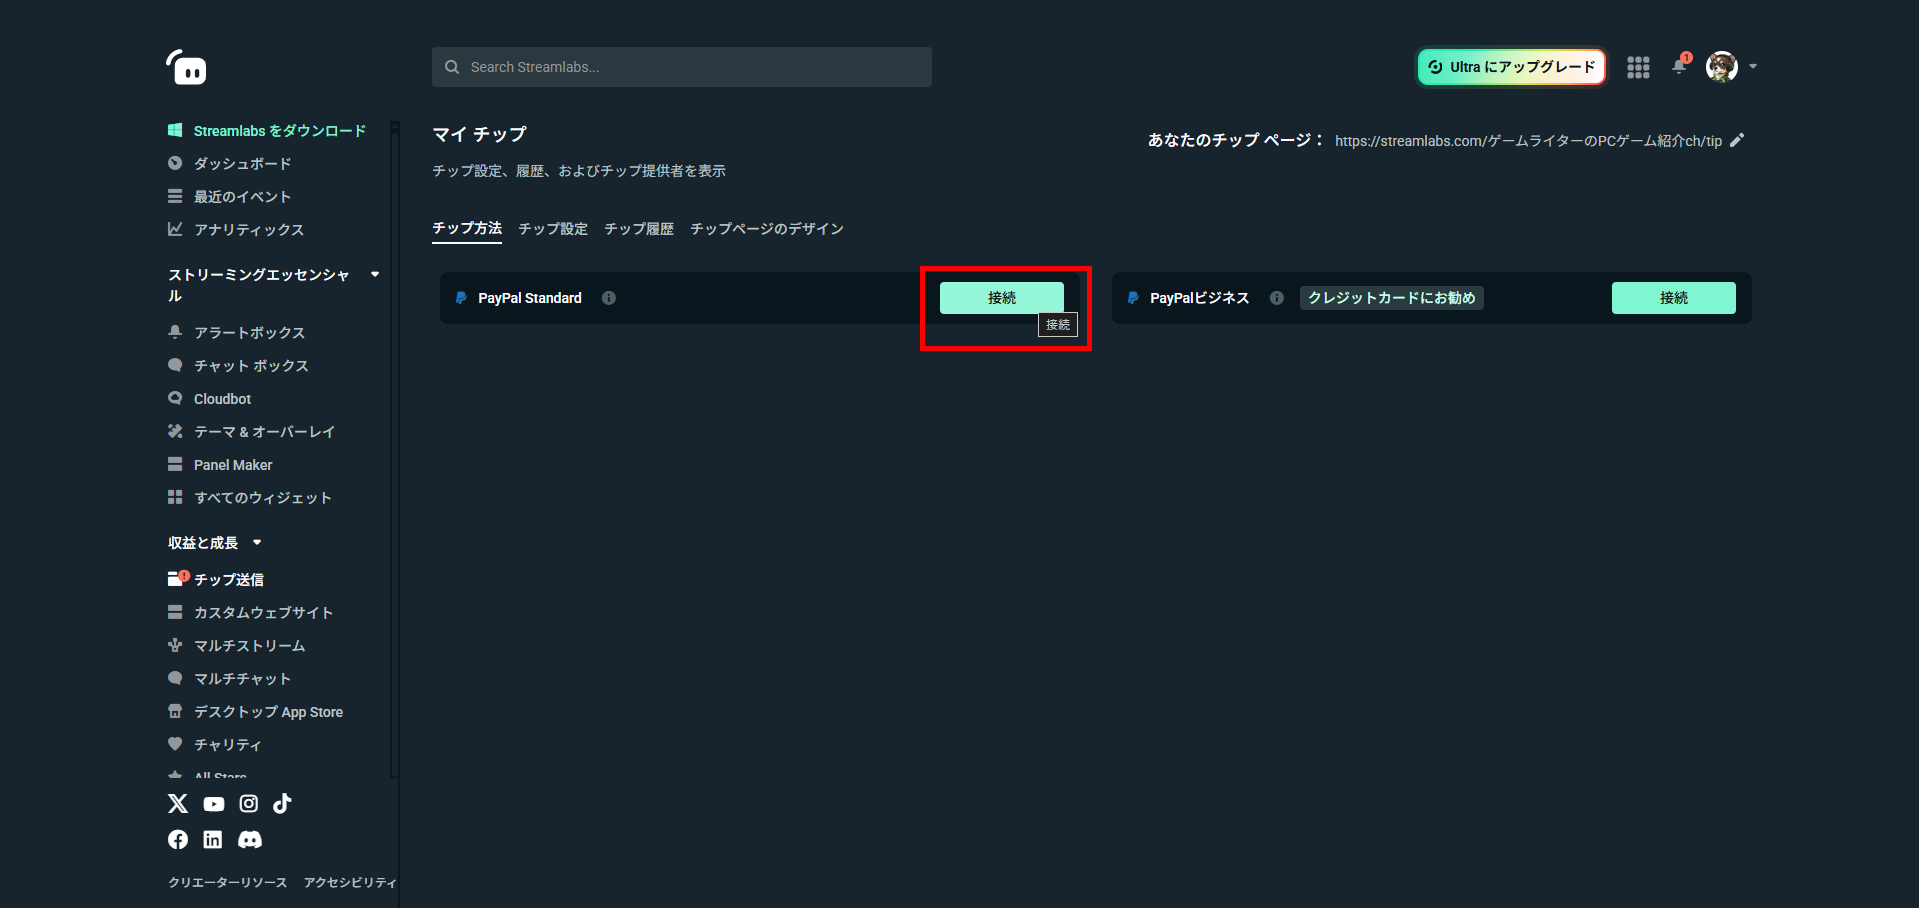Click 接続 button for PayPalビジネス

point(1674,298)
